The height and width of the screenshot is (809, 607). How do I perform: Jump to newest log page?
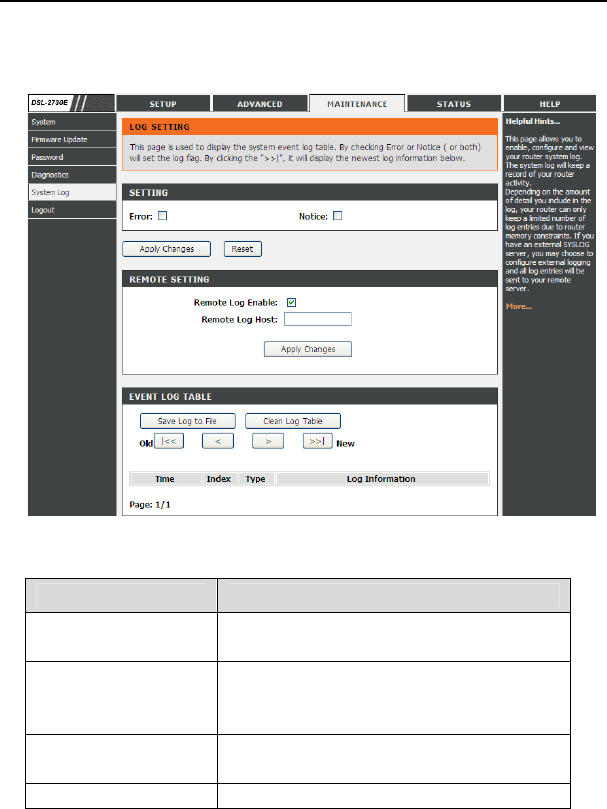[317, 441]
